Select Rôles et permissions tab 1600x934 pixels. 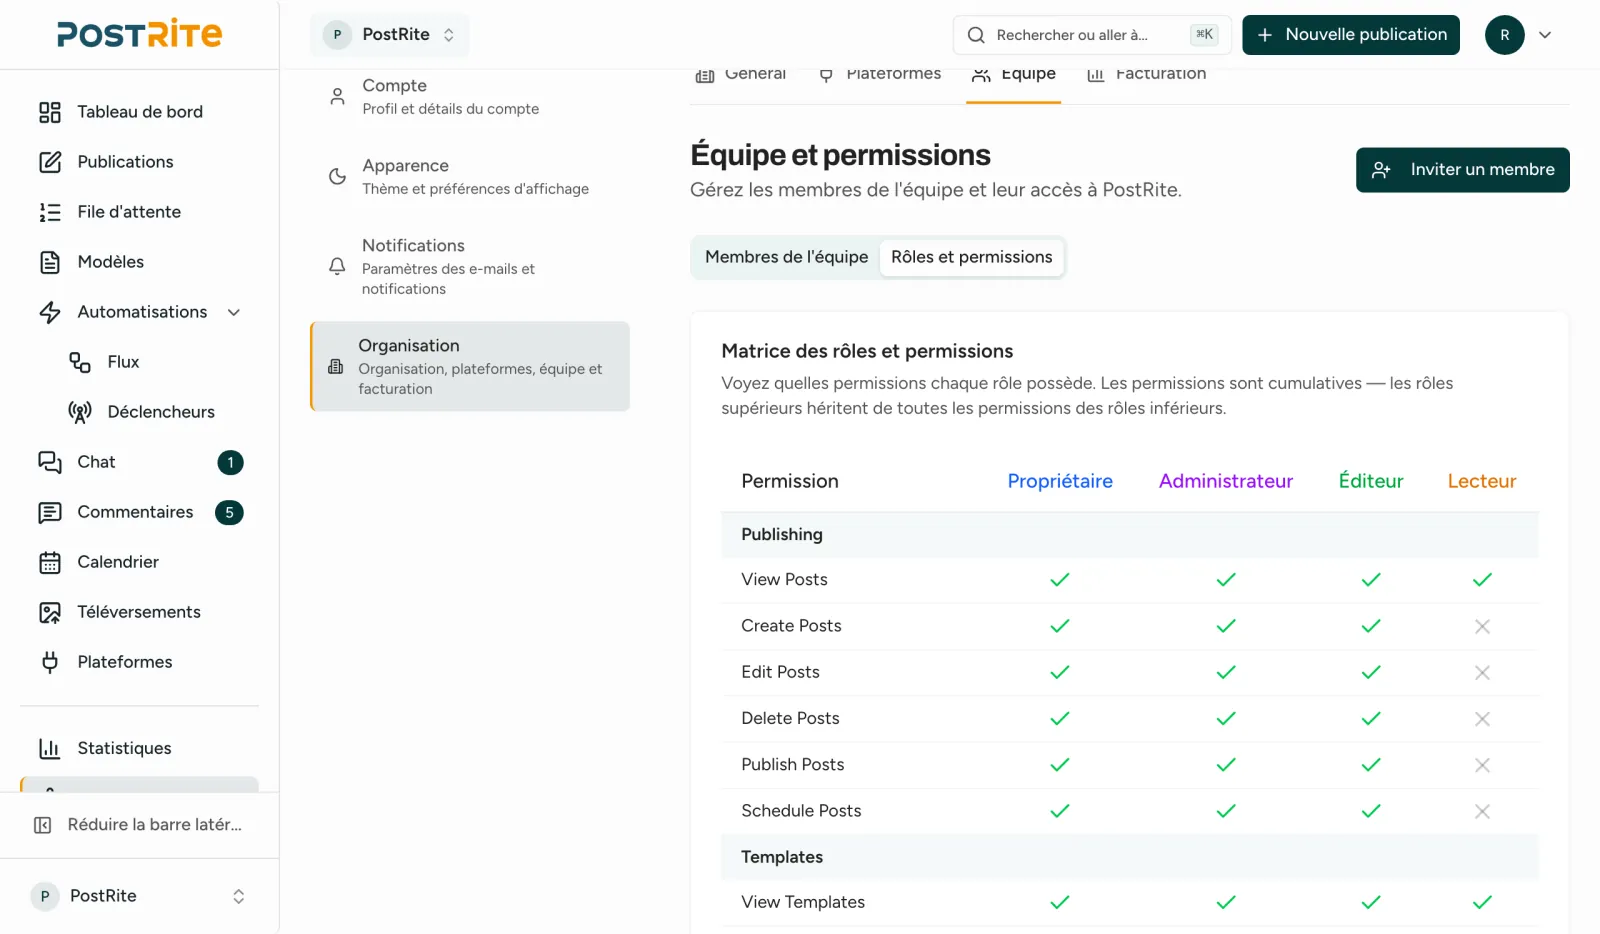coord(972,257)
